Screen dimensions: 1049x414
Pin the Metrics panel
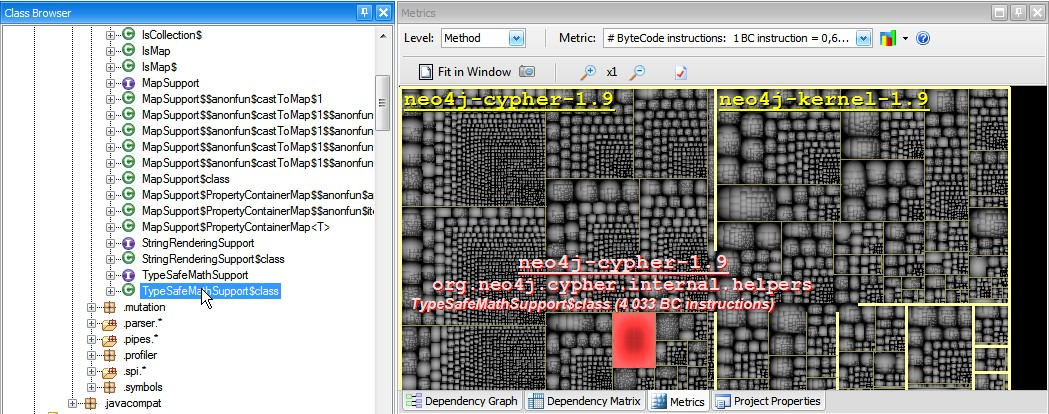[1018, 12]
